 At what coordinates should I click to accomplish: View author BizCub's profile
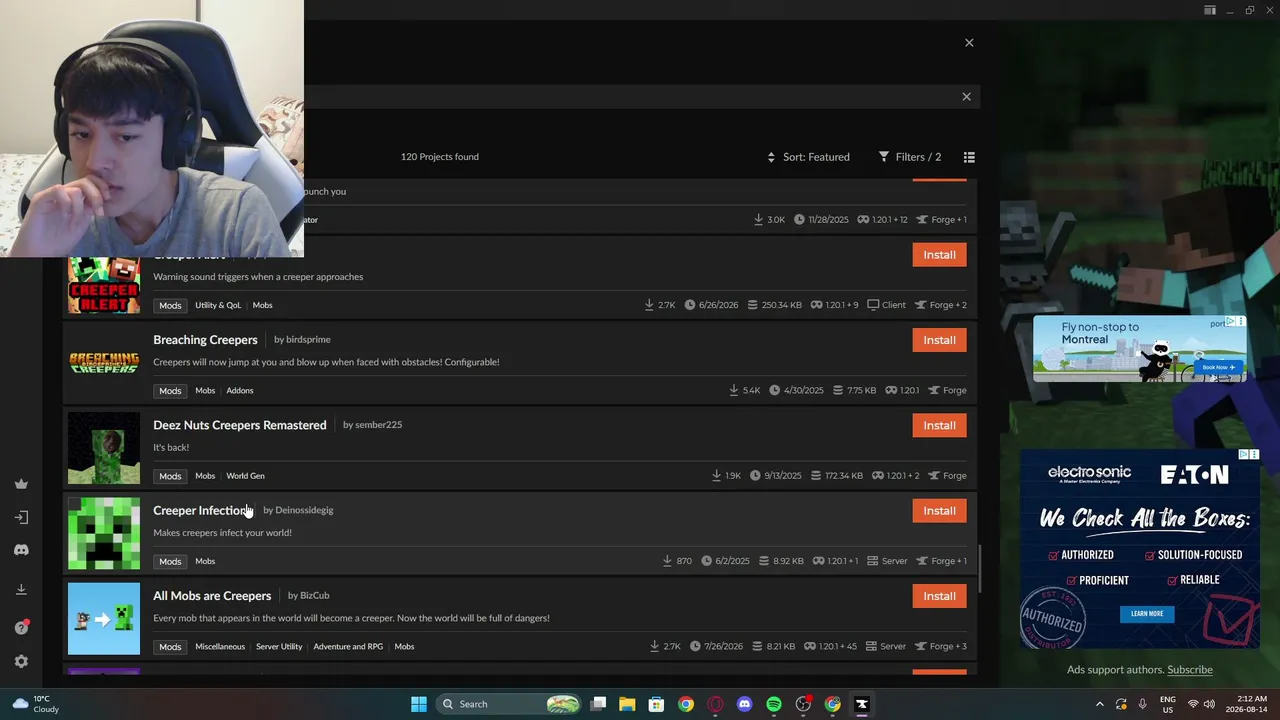point(308,596)
